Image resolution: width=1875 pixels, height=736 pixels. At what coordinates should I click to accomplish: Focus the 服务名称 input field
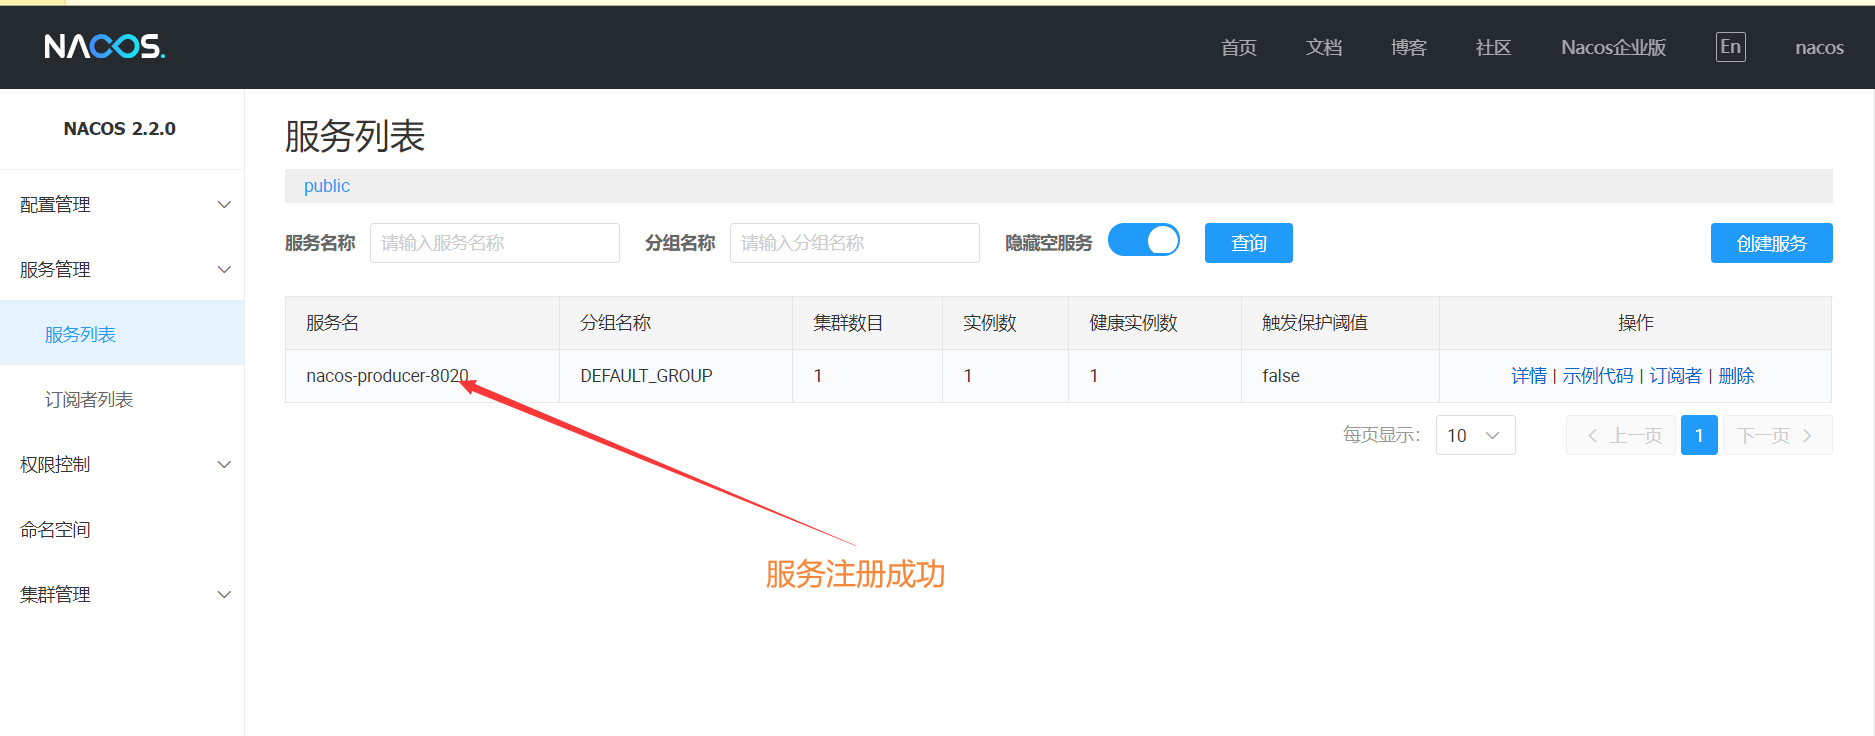495,243
